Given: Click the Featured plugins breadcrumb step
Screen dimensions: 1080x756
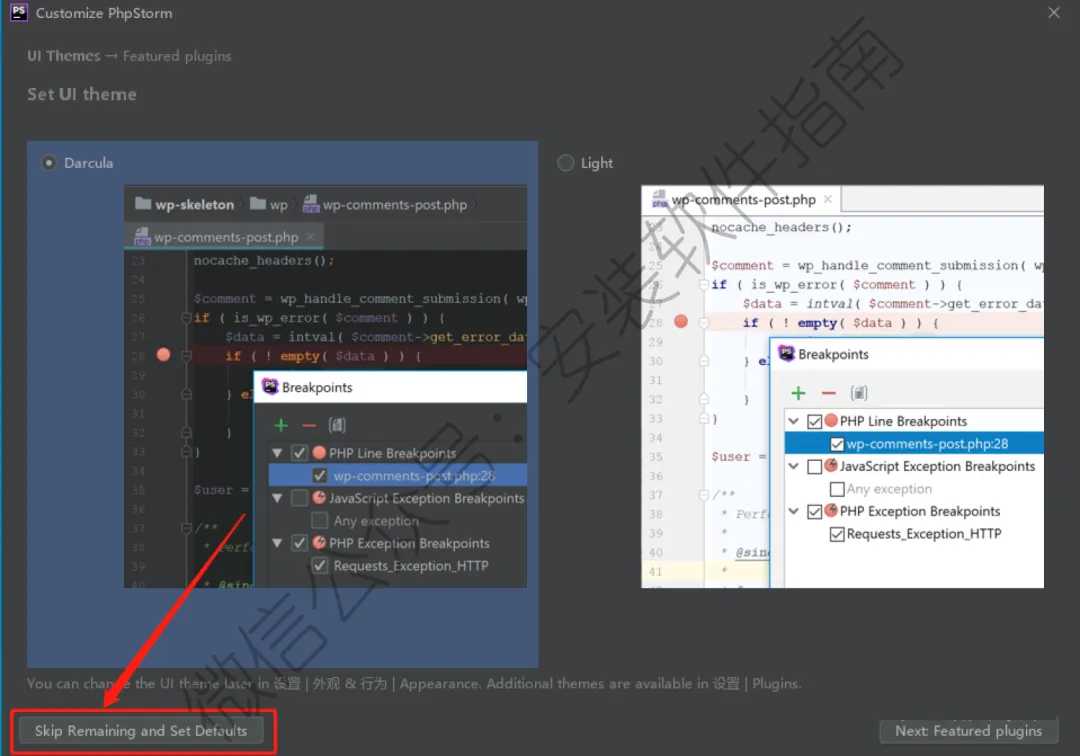Looking at the screenshot, I should pos(177,56).
